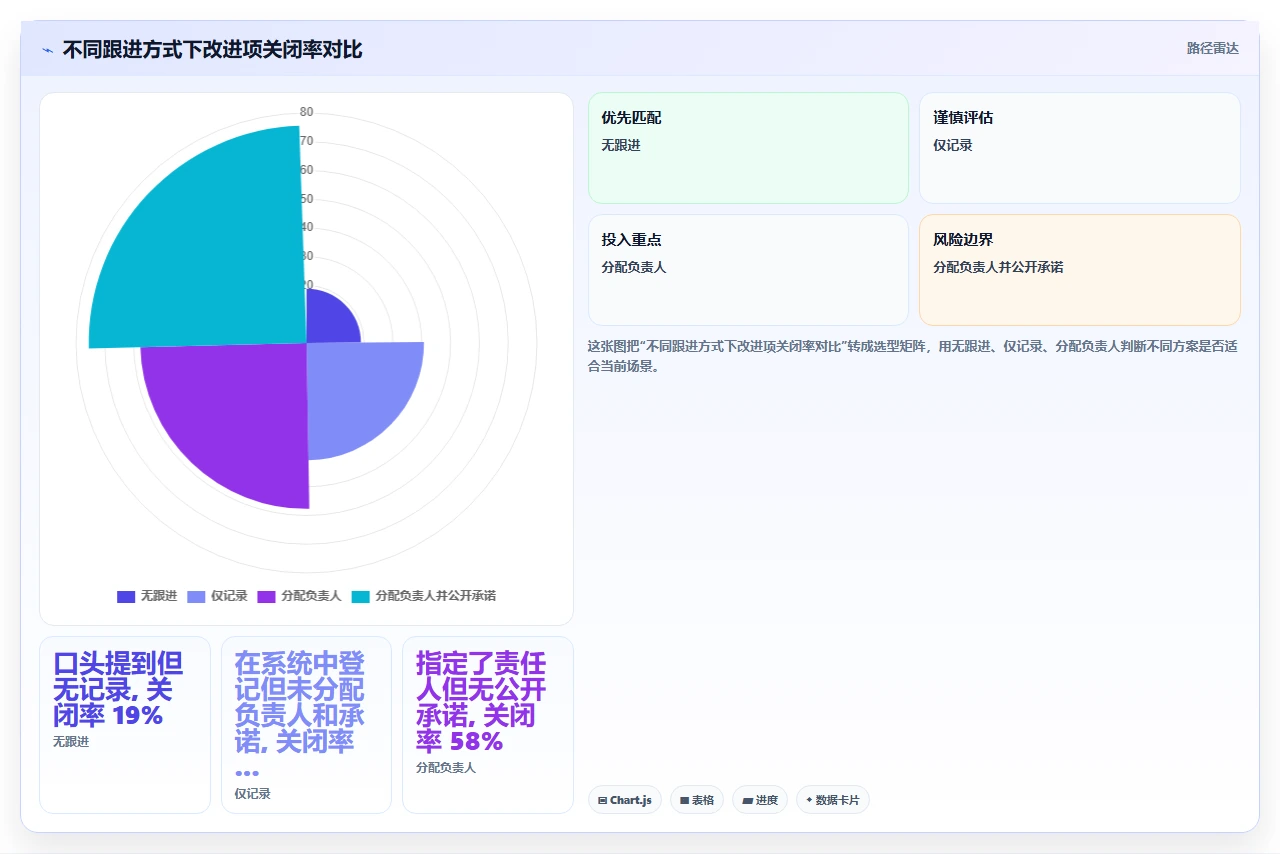Toggle the 仅记录 legend item
Viewport: 1280px width, 854px height.
[x=217, y=596]
